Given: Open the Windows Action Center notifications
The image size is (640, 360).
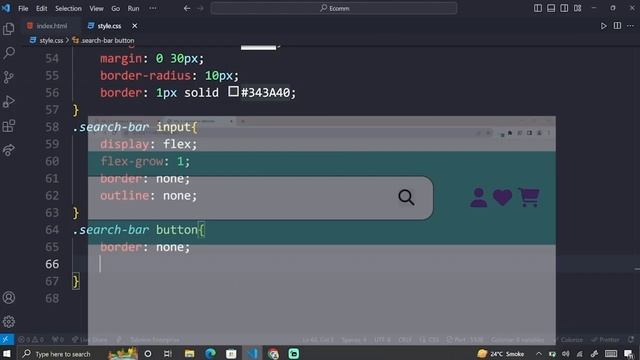Looking at the screenshot, I should point(629,353).
